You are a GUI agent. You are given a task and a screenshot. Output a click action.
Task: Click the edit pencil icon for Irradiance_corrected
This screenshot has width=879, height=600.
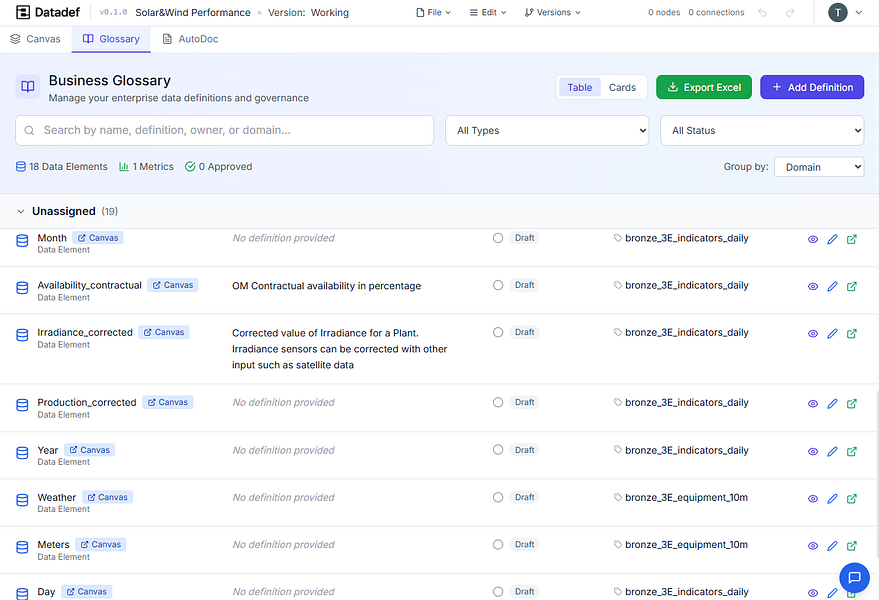pyautogui.click(x=832, y=334)
